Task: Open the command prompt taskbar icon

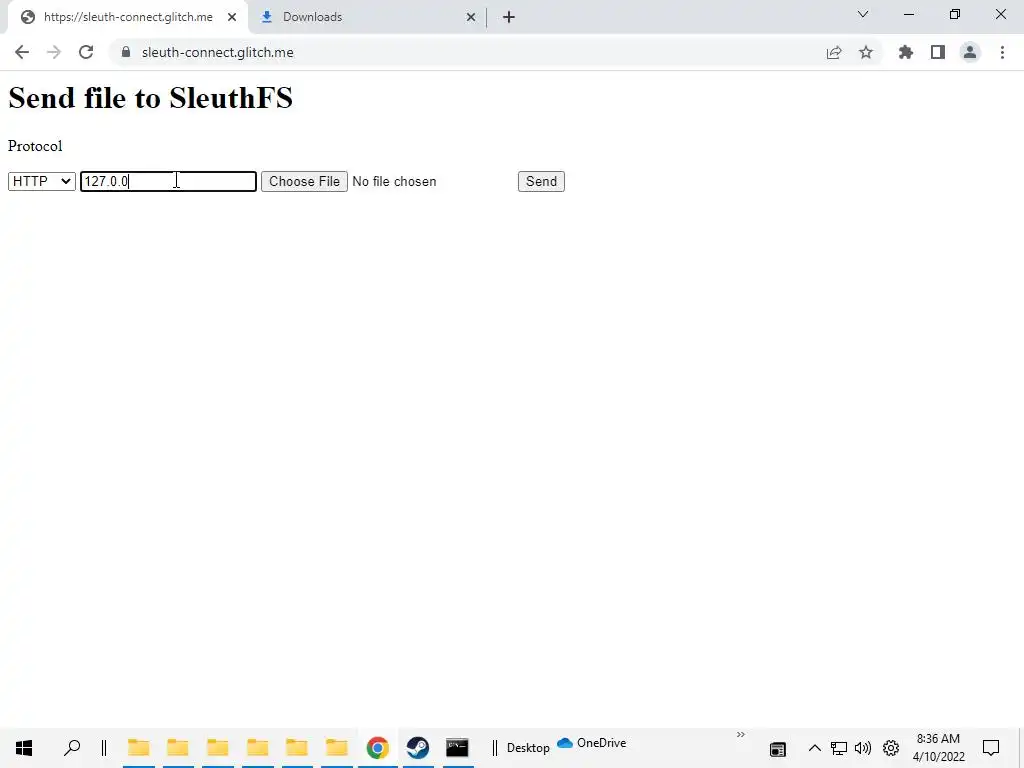Action: click(x=457, y=748)
